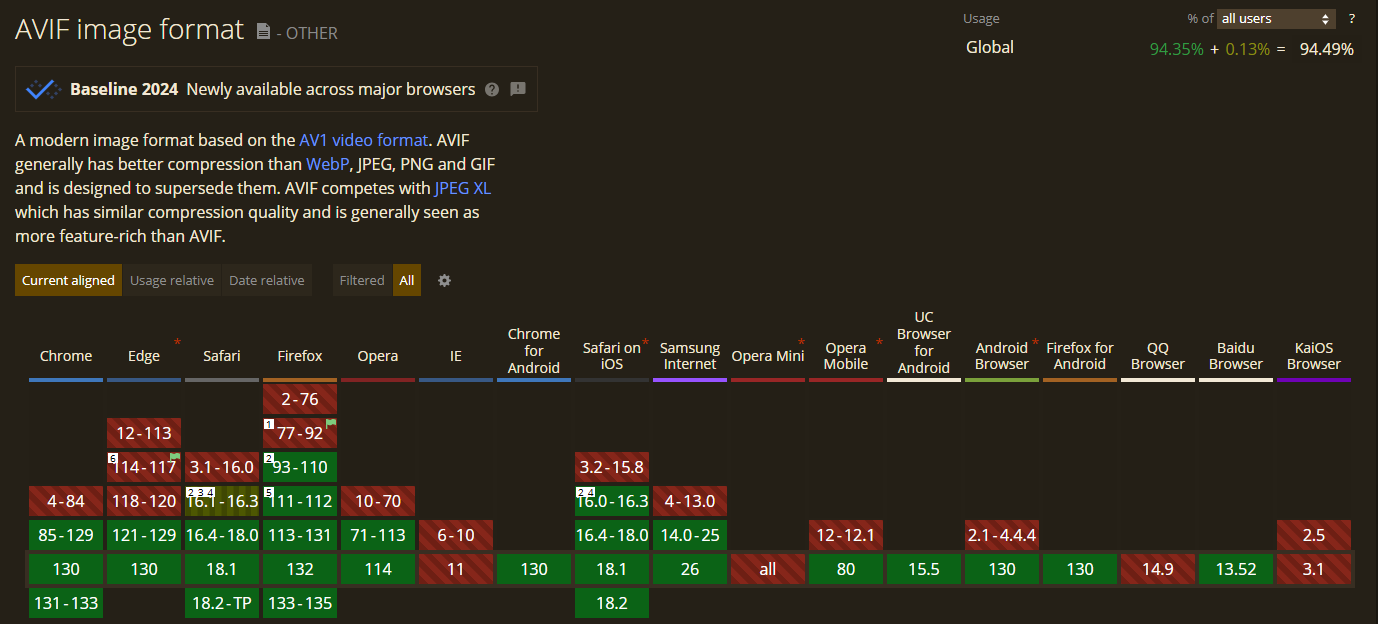Screen dimensions: 1378x624
Task: Click the IE 6-10 cell
Action: click(x=456, y=535)
